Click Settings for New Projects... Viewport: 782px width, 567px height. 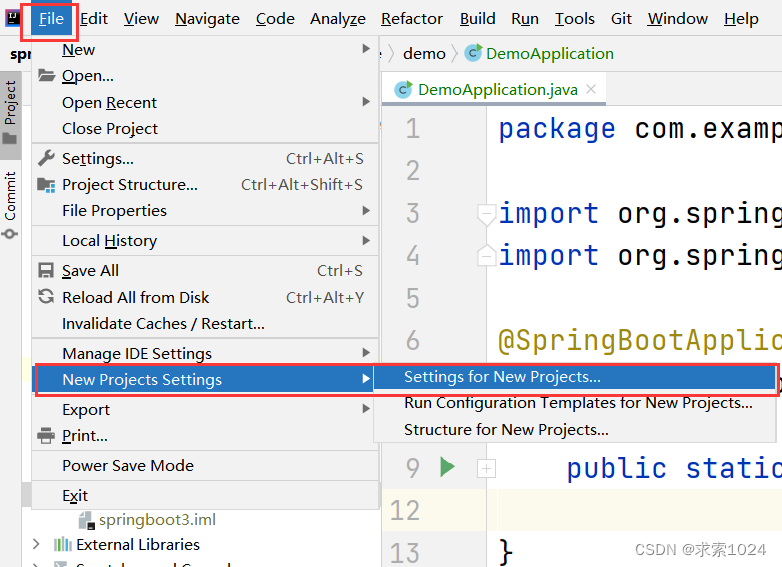coord(576,377)
